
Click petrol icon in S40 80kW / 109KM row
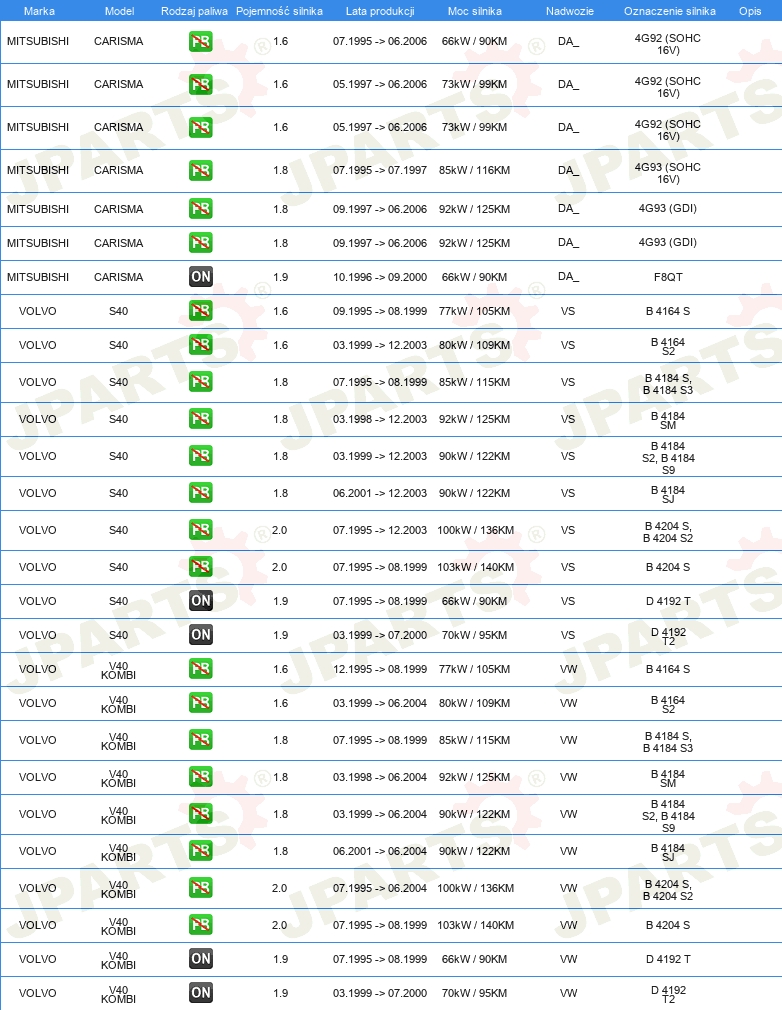[x=201, y=345]
